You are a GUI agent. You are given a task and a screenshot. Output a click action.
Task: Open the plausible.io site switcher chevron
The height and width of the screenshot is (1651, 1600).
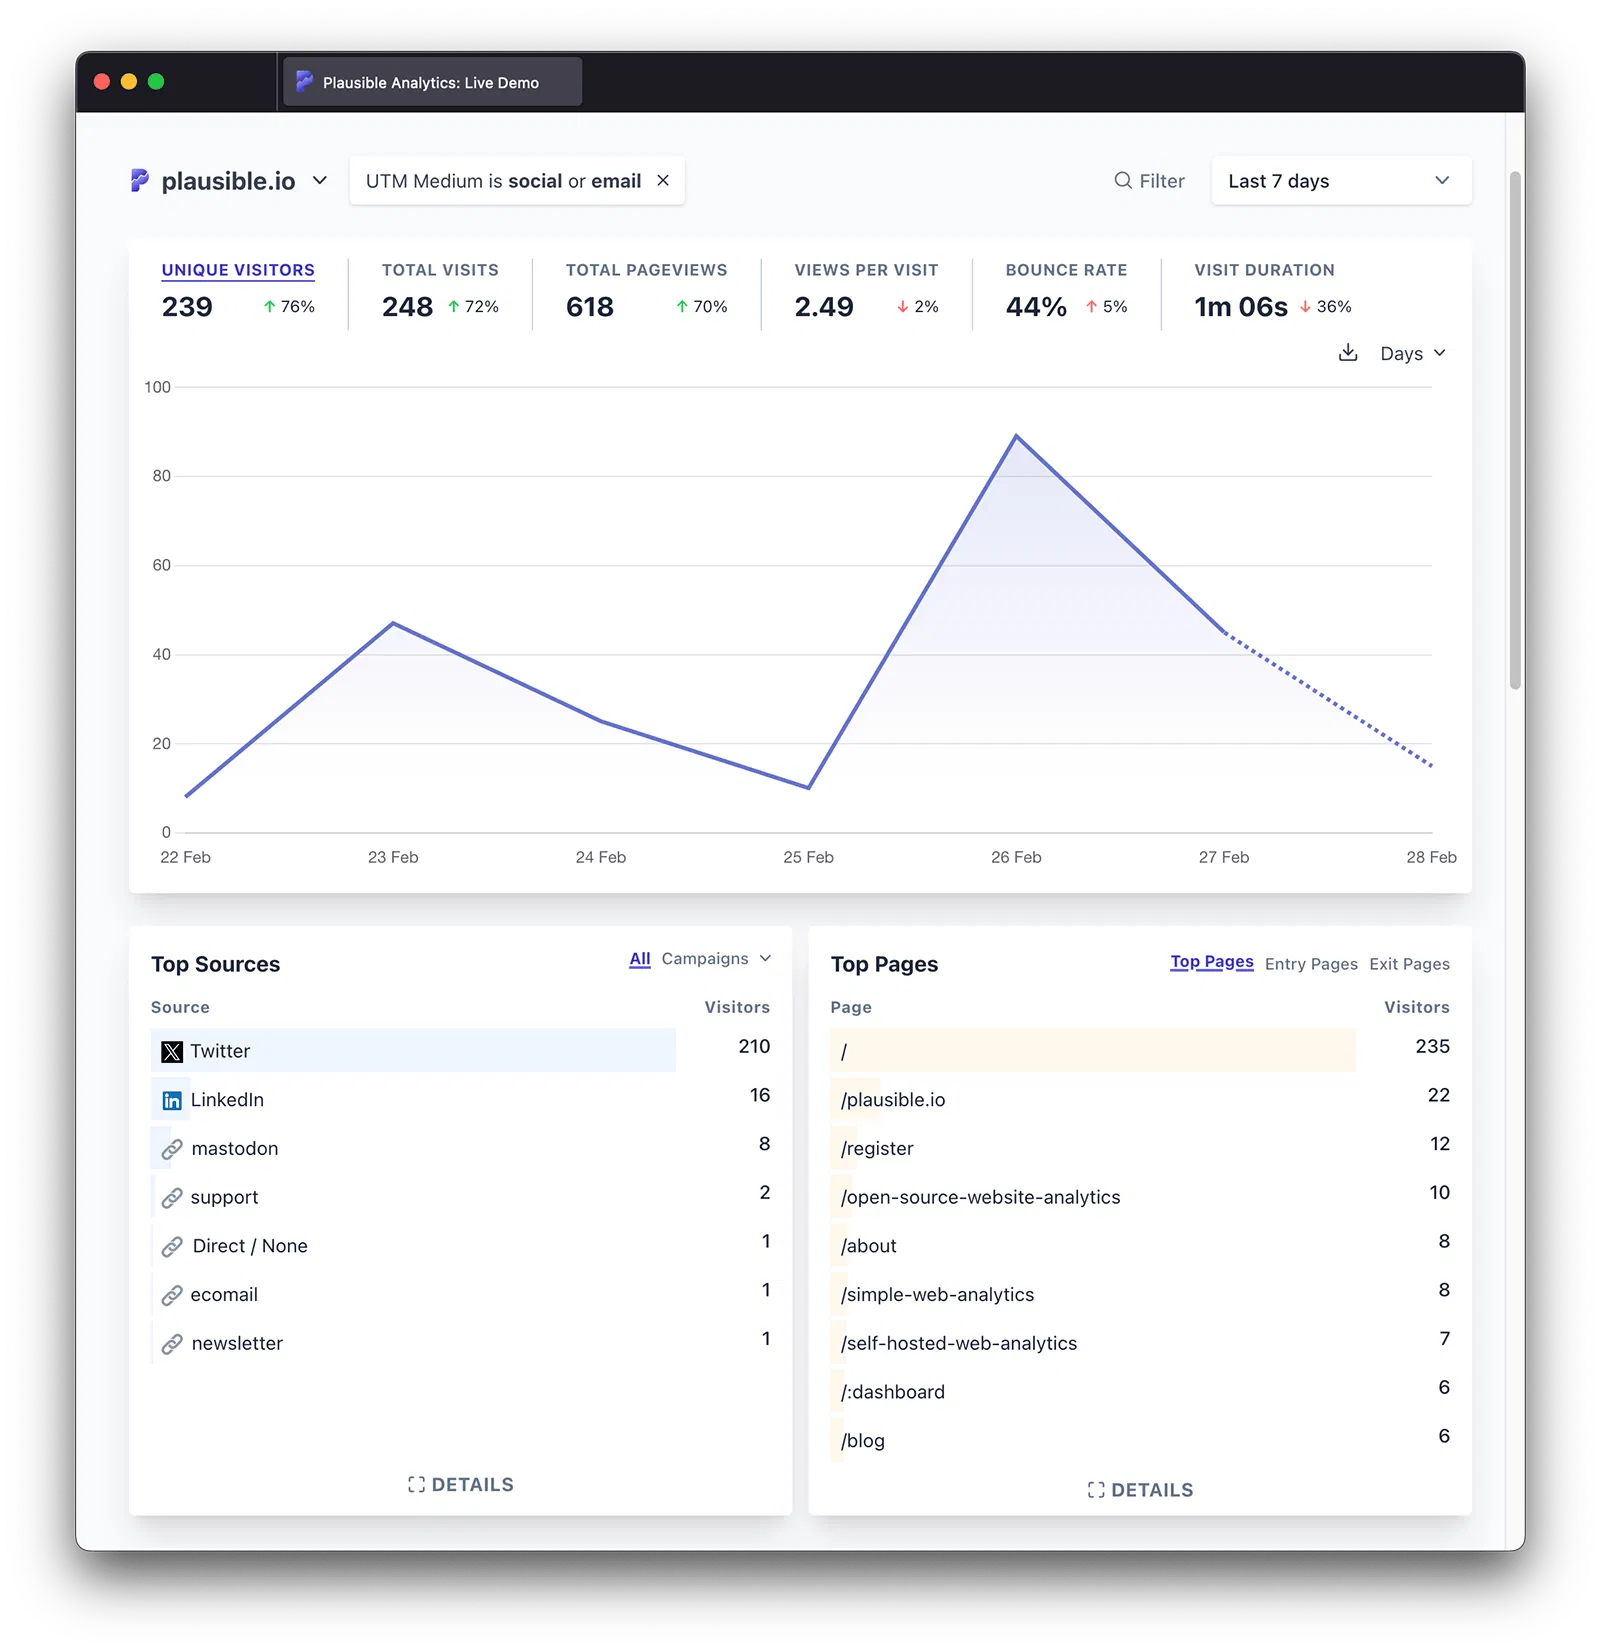[320, 181]
